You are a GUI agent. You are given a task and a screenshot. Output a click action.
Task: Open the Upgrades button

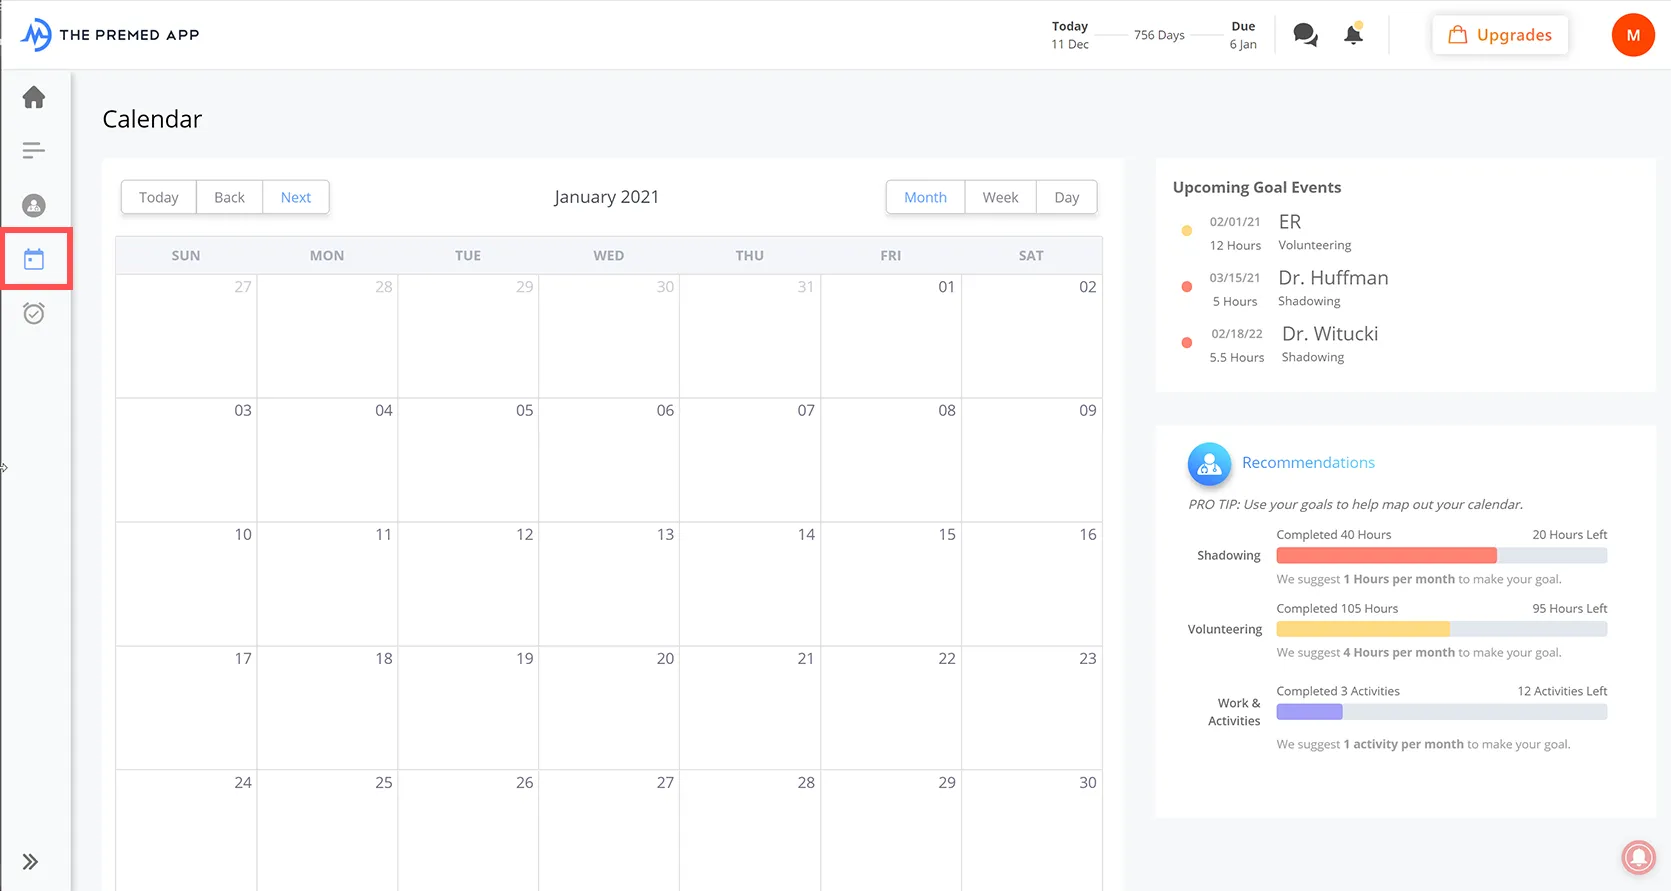coord(1500,35)
